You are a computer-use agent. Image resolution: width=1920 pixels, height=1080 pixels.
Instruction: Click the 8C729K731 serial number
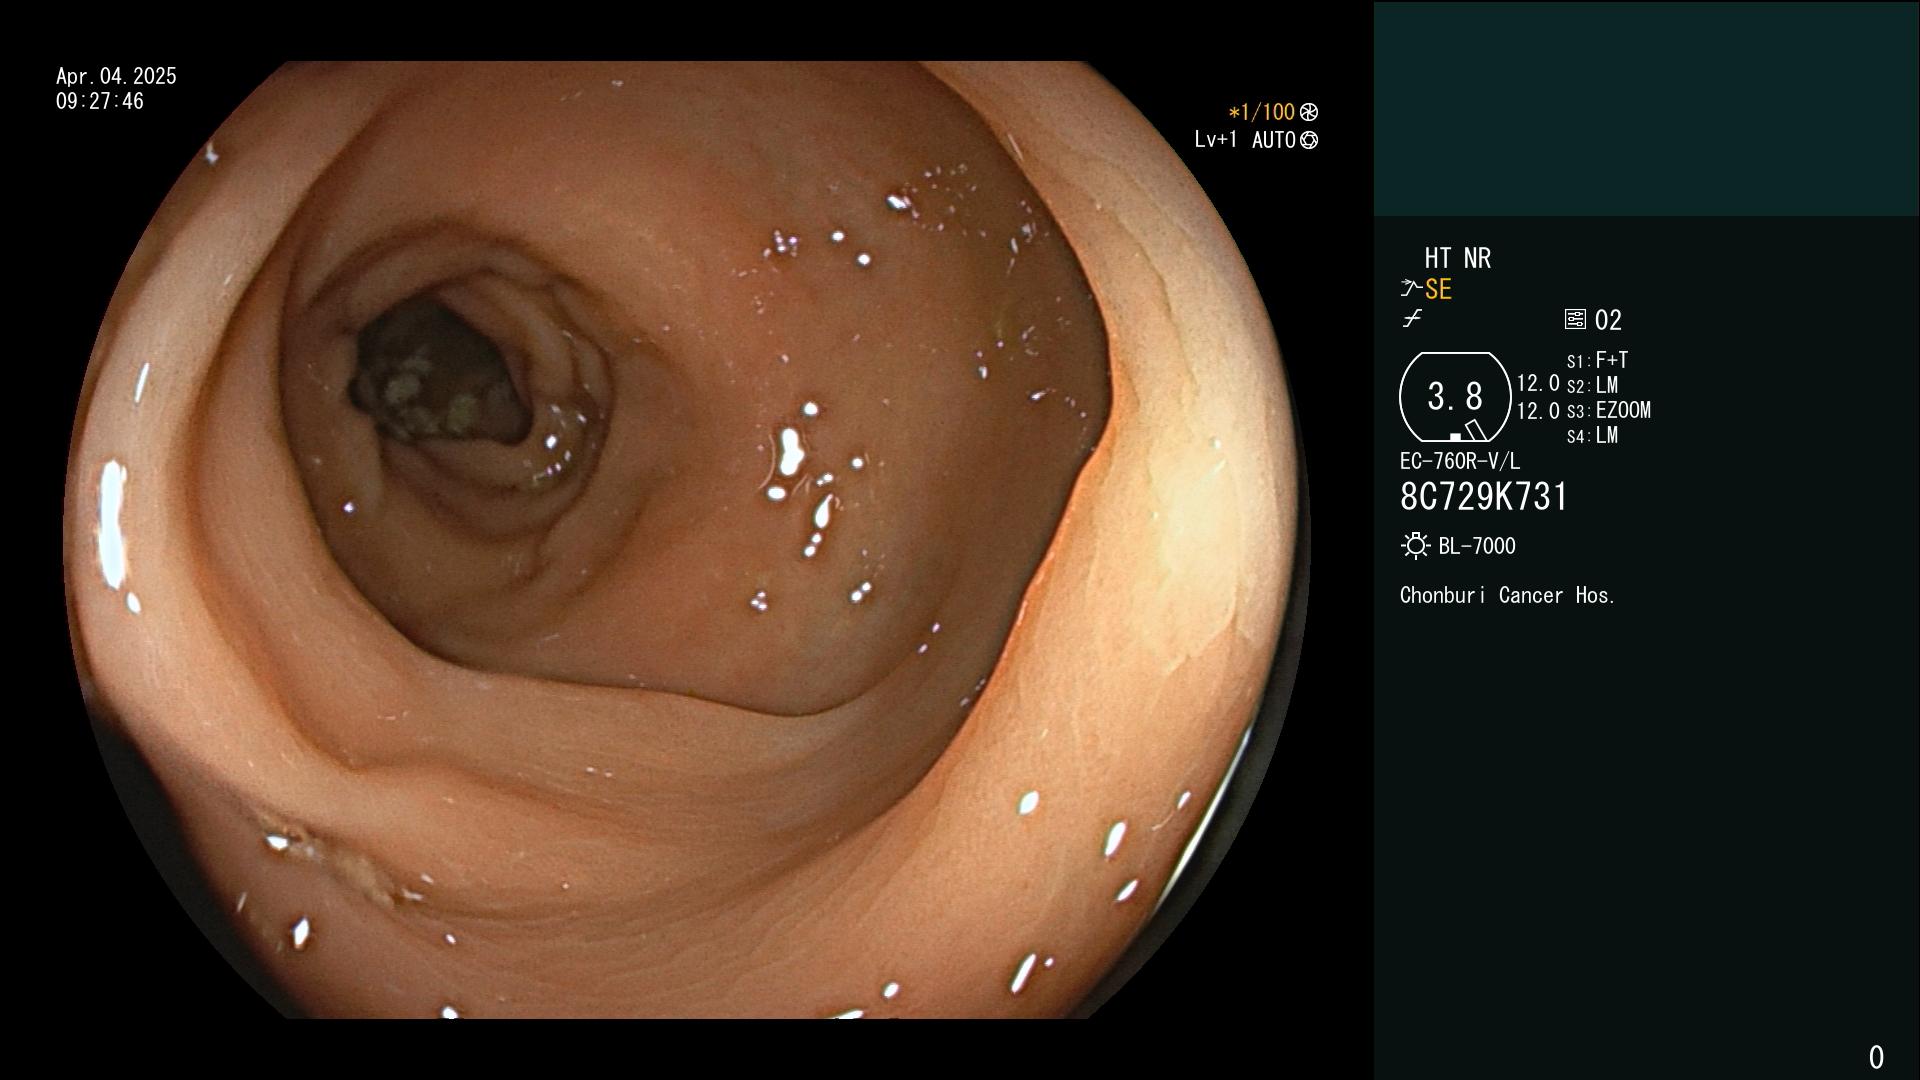[1484, 497]
